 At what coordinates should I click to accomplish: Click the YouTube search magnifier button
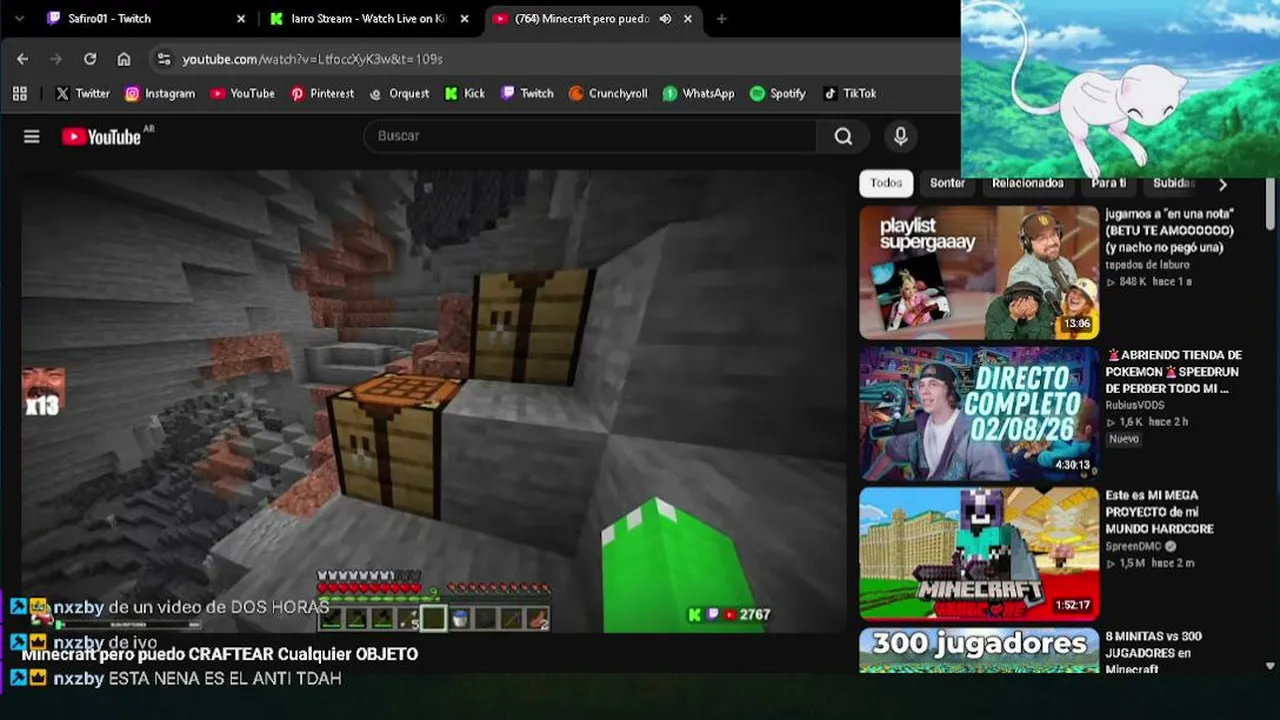pyautogui.click(x=844, y=136)
